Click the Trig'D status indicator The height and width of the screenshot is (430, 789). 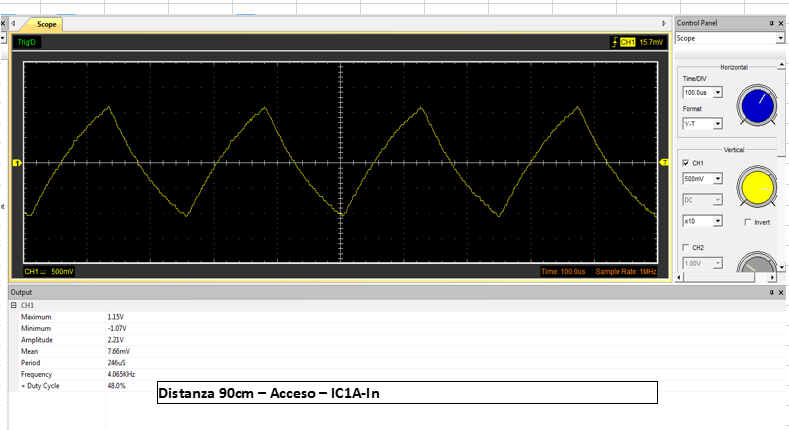[x=26, y=42]
